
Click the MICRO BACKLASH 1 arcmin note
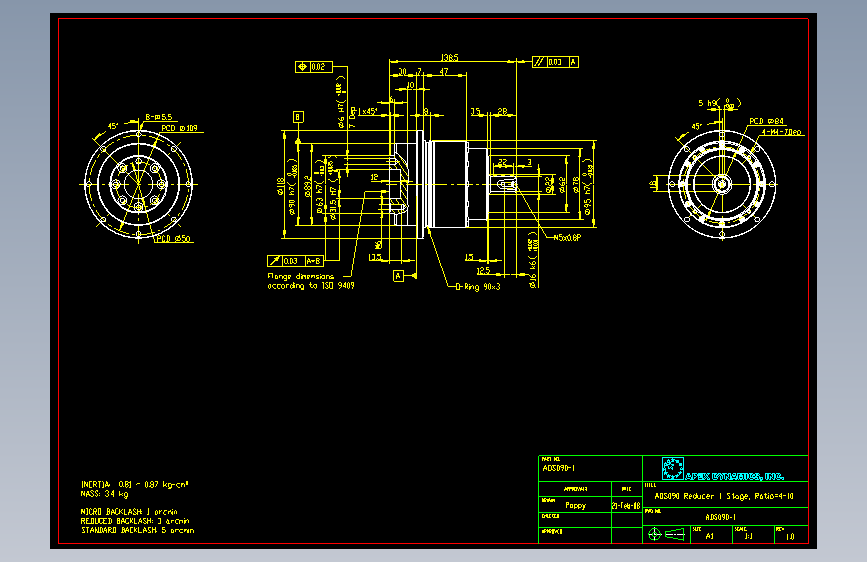coord(129,512)
